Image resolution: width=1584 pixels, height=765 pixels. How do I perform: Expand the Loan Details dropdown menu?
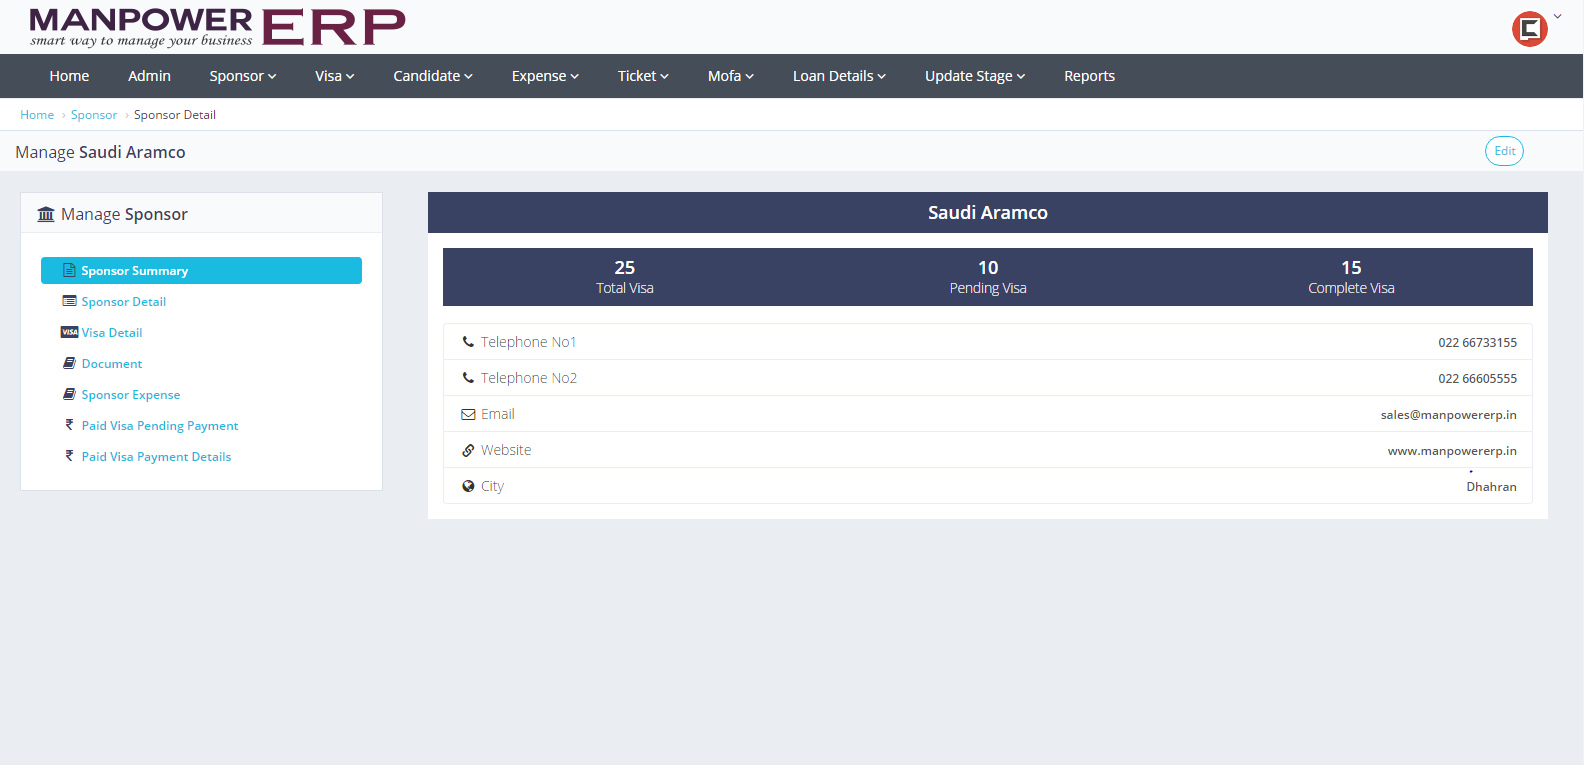click(x=839, y=76)
